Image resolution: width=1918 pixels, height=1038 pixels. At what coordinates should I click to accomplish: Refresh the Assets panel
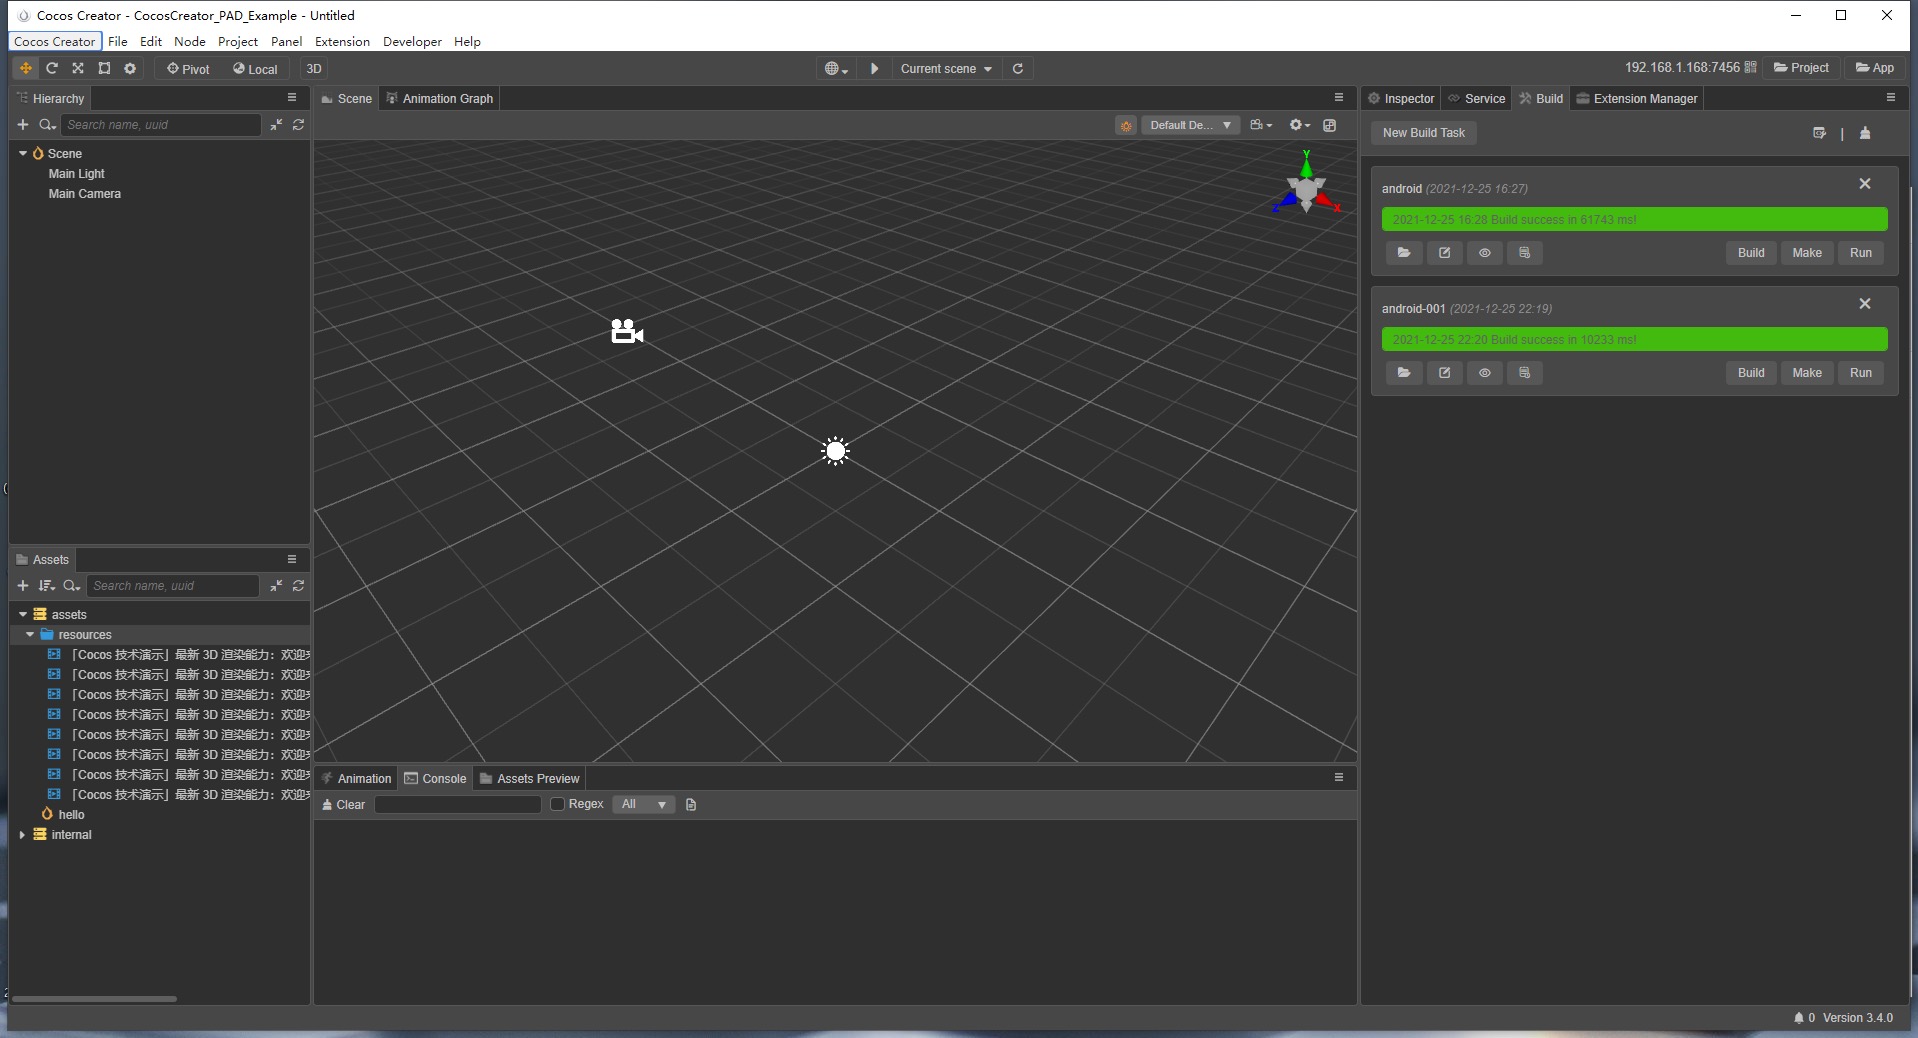pyautogui.click(x=298, y=586)
